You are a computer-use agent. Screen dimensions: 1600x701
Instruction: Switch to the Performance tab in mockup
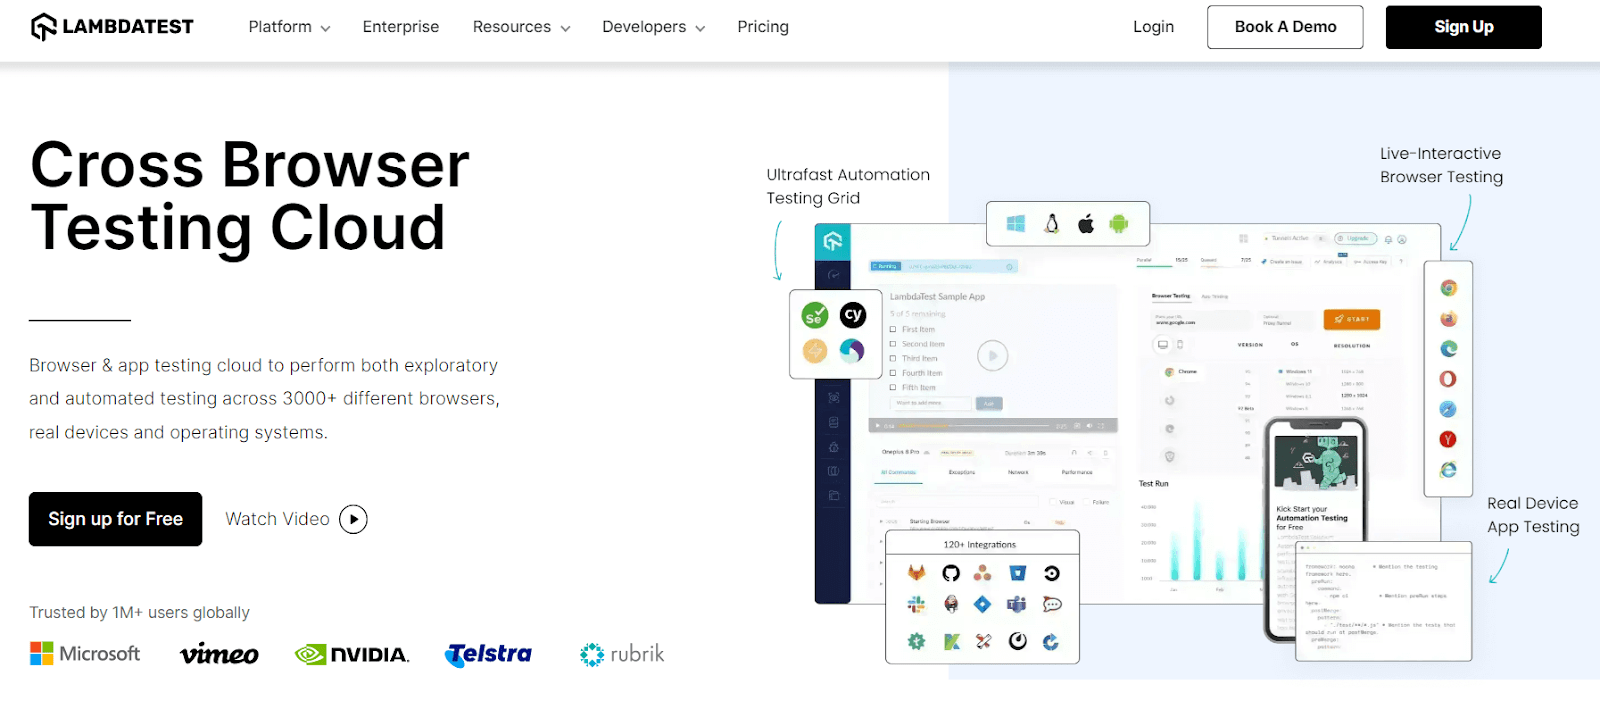(x=1077, y=472)
